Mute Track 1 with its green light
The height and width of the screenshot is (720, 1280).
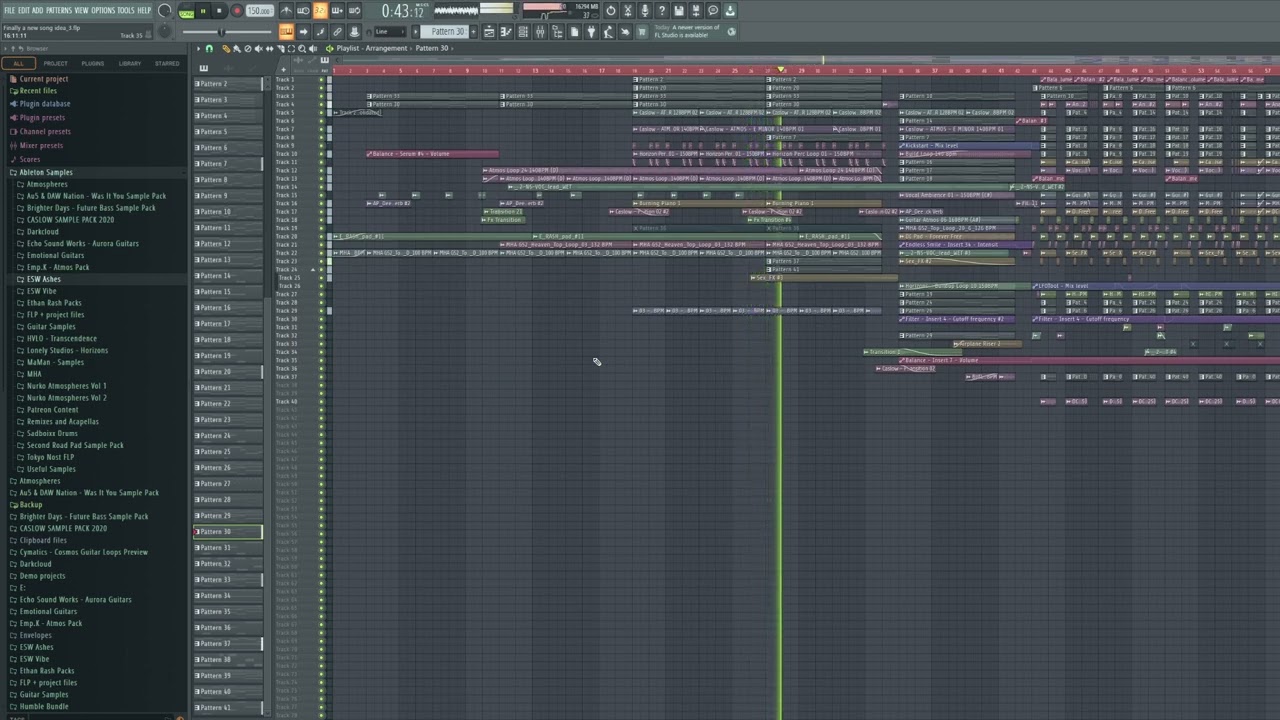pos(322,80)
